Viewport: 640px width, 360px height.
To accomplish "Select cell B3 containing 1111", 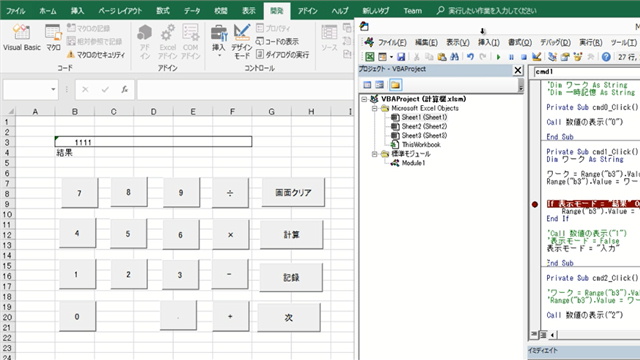I will [153, 142].
